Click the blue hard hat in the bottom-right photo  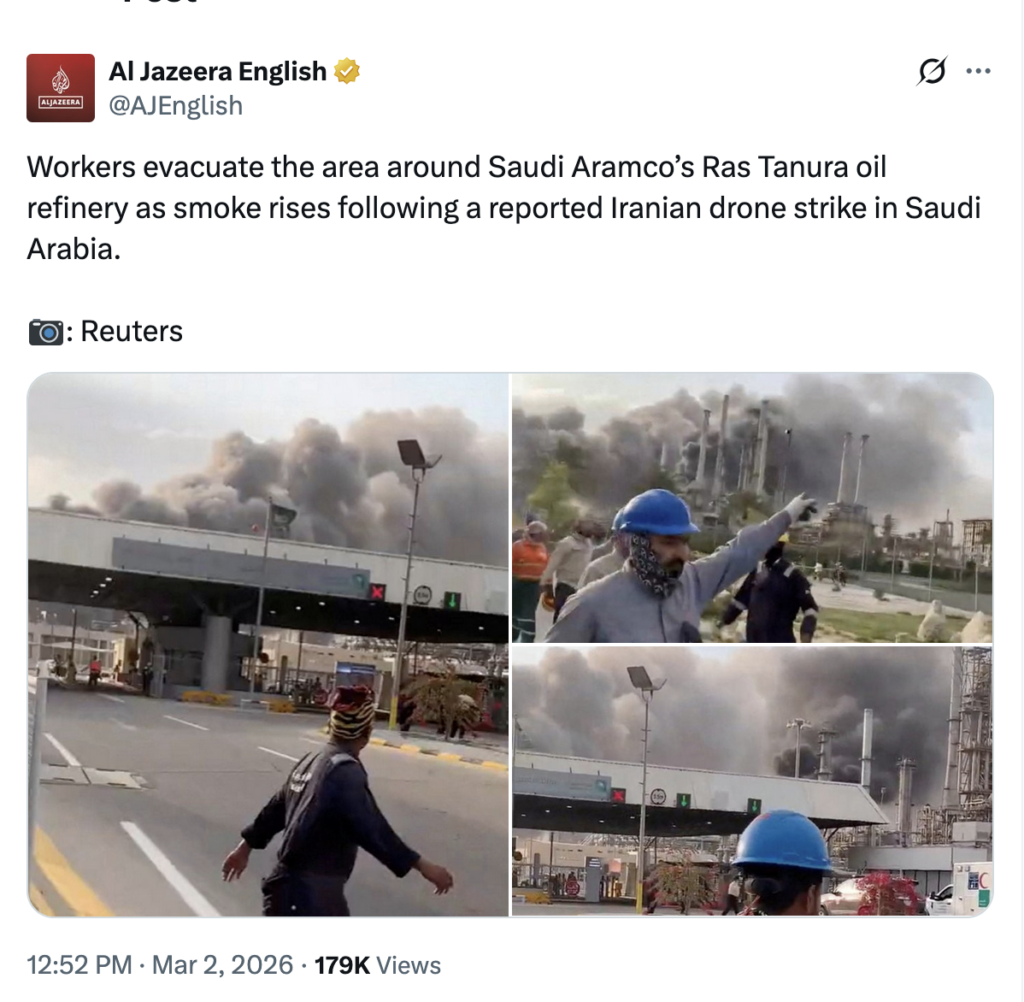tap(783, 842)
